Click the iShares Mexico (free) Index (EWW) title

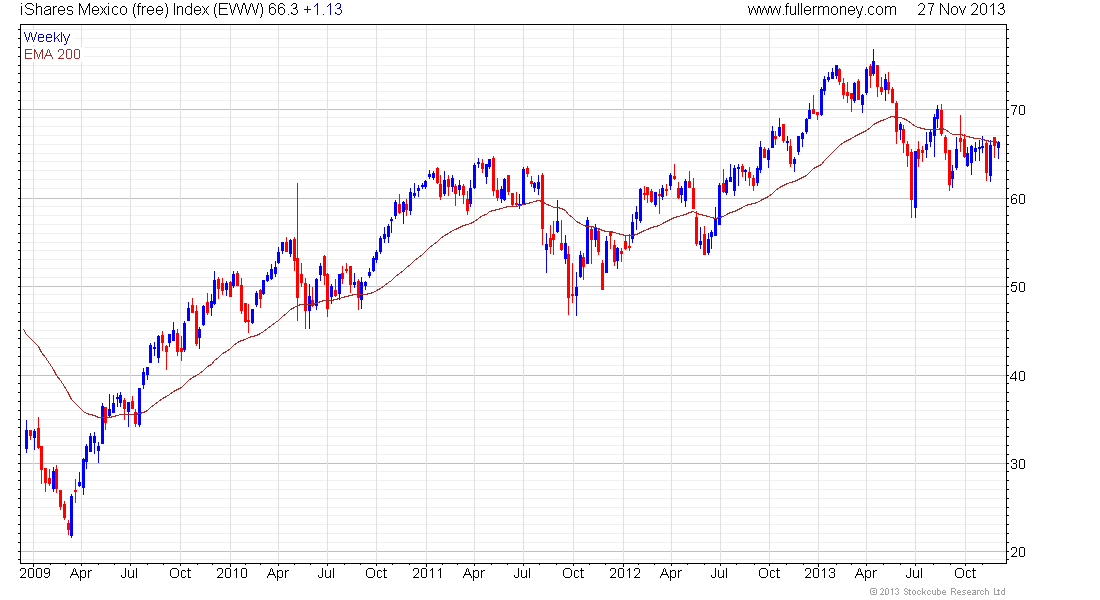tap(142, 10)
